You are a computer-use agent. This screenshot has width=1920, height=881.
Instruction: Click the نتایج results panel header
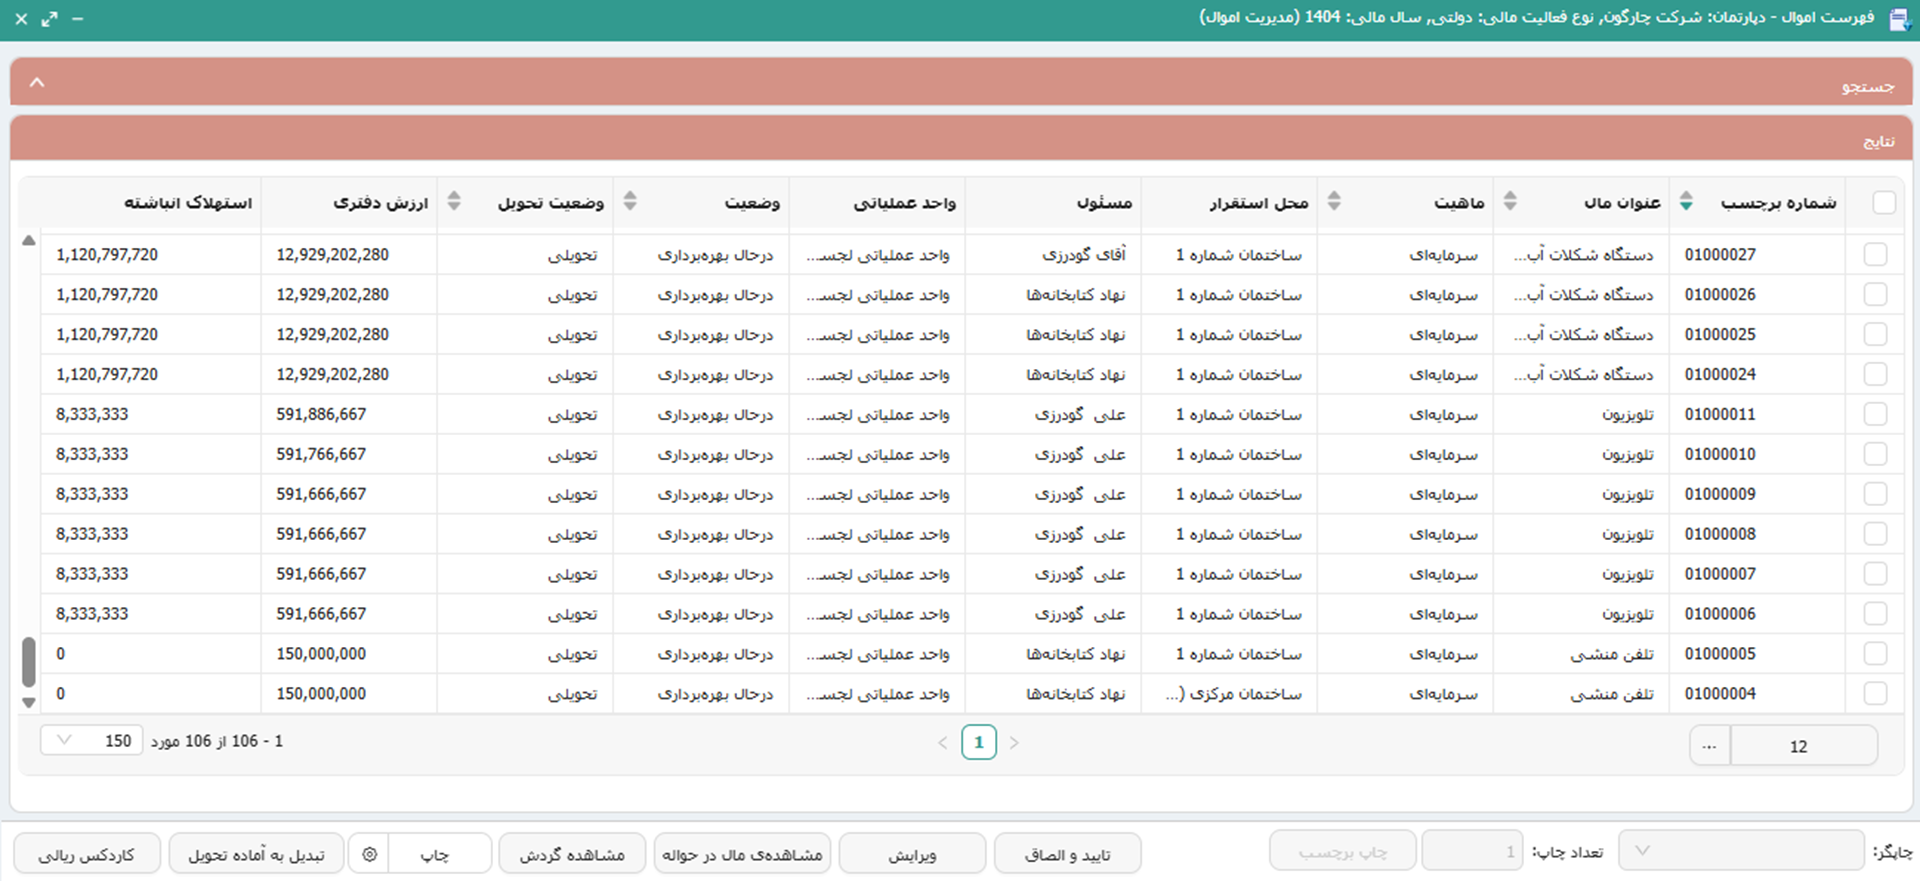(960, 141)
